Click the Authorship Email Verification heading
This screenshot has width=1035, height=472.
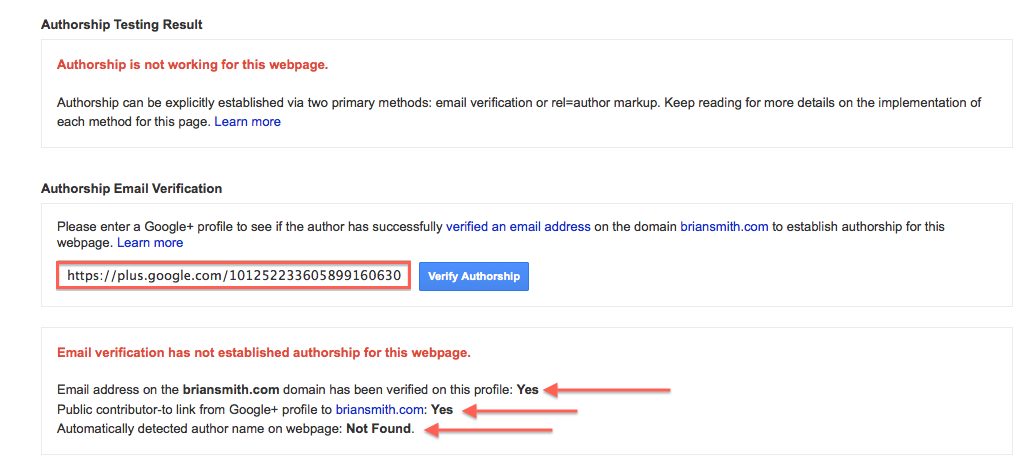[x=131, y=189]
